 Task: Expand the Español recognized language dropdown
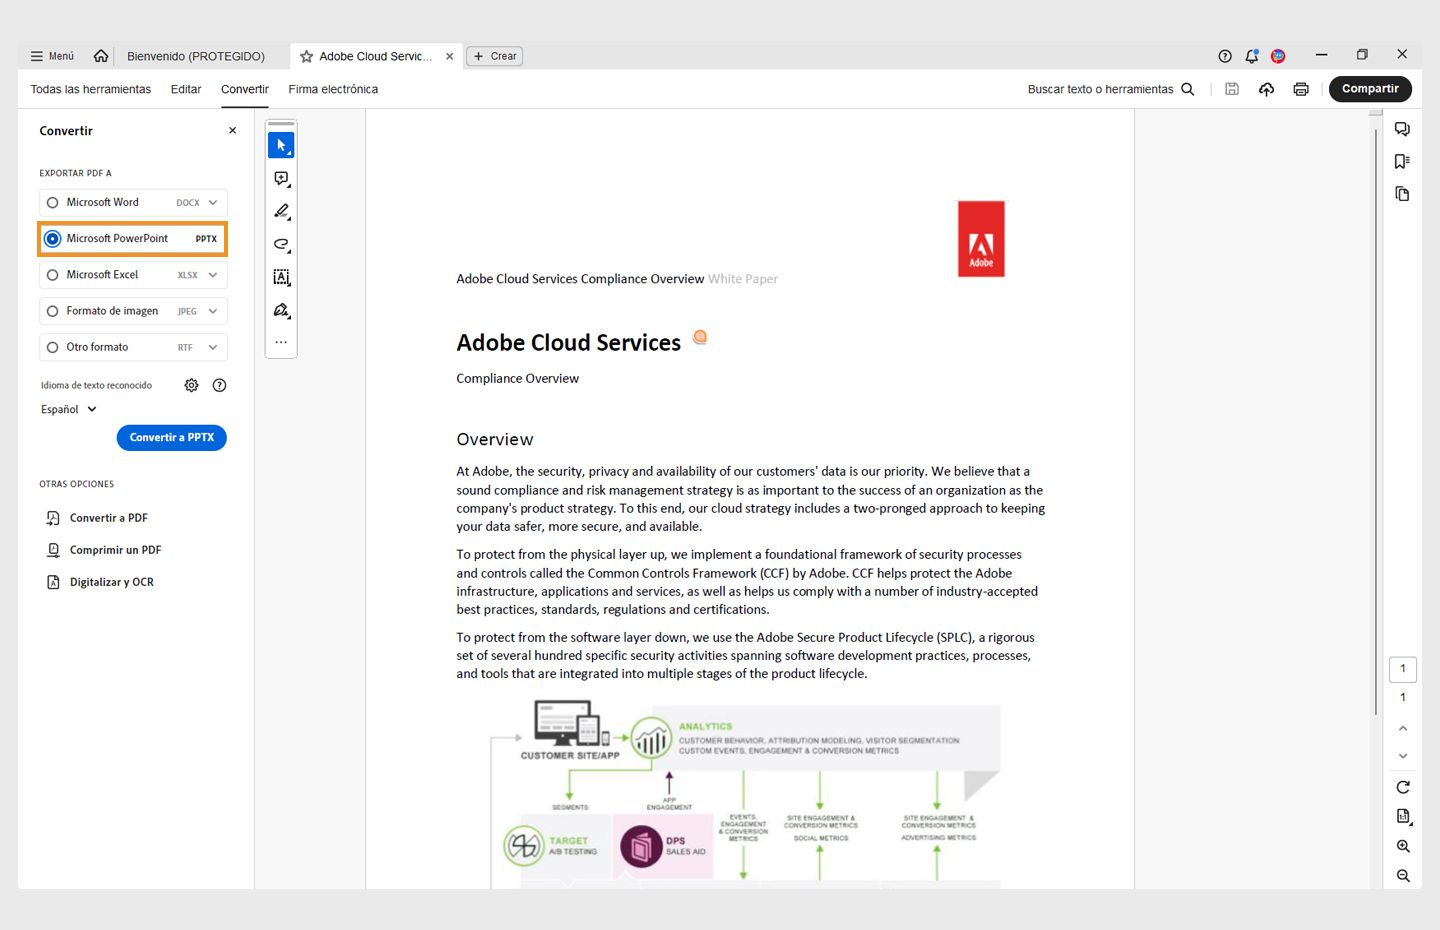[68, 409]
